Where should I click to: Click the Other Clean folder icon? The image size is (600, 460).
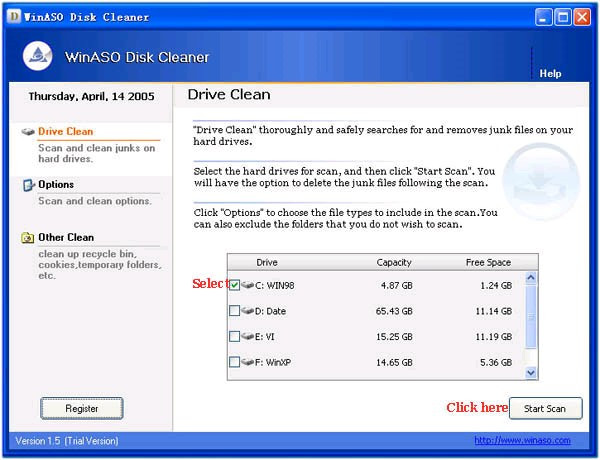coord(28,238)
